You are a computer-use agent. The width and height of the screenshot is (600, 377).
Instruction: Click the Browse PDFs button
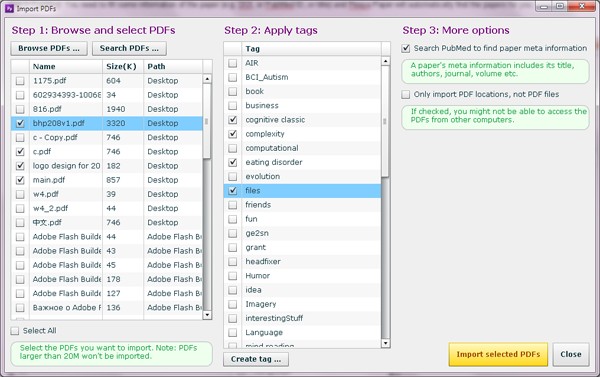(49, 48)
